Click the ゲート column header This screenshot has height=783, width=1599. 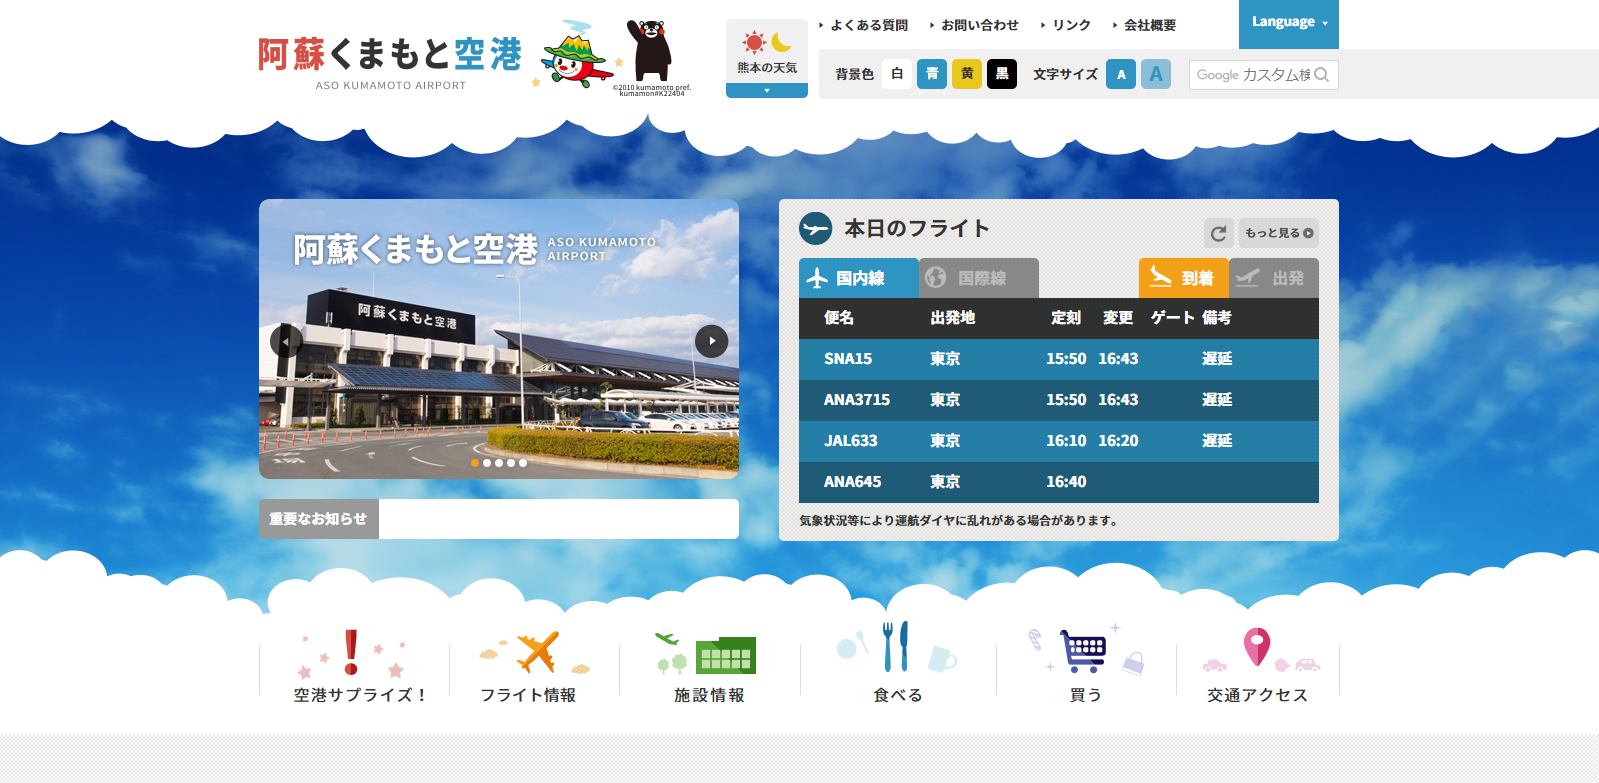1173,318
